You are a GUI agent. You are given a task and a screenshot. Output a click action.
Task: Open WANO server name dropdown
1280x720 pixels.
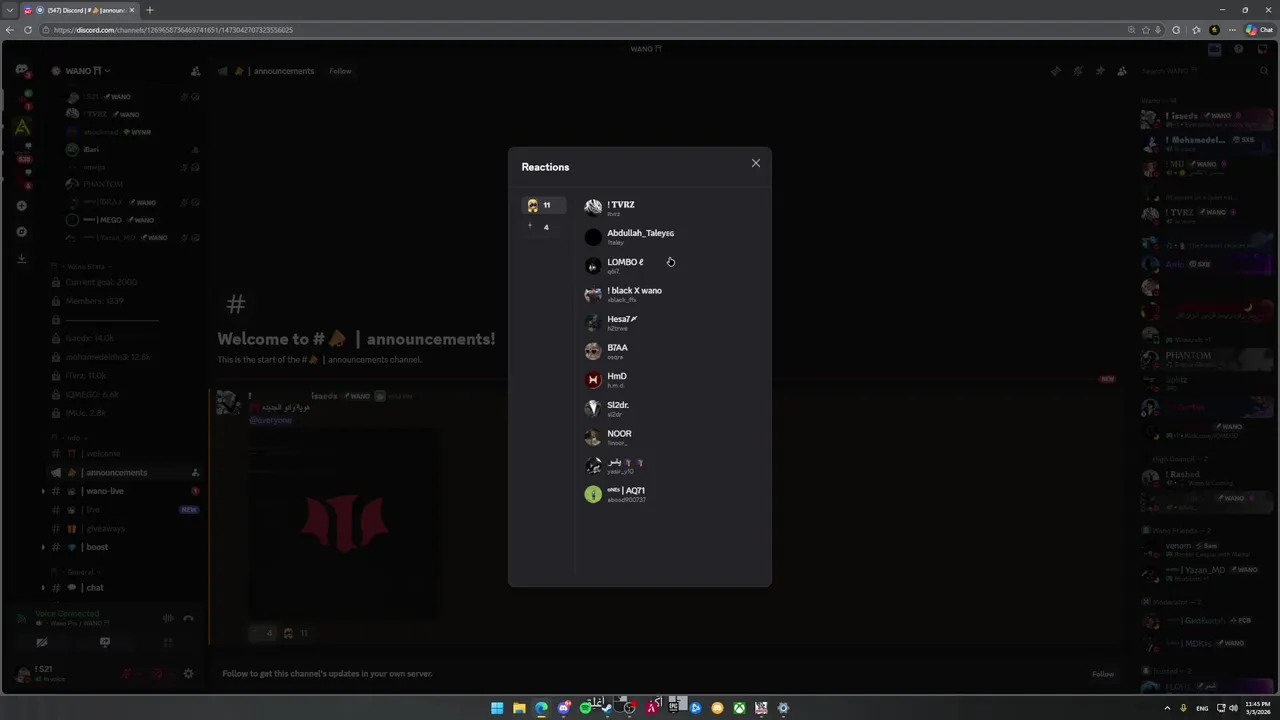click(x=87, y=71)
